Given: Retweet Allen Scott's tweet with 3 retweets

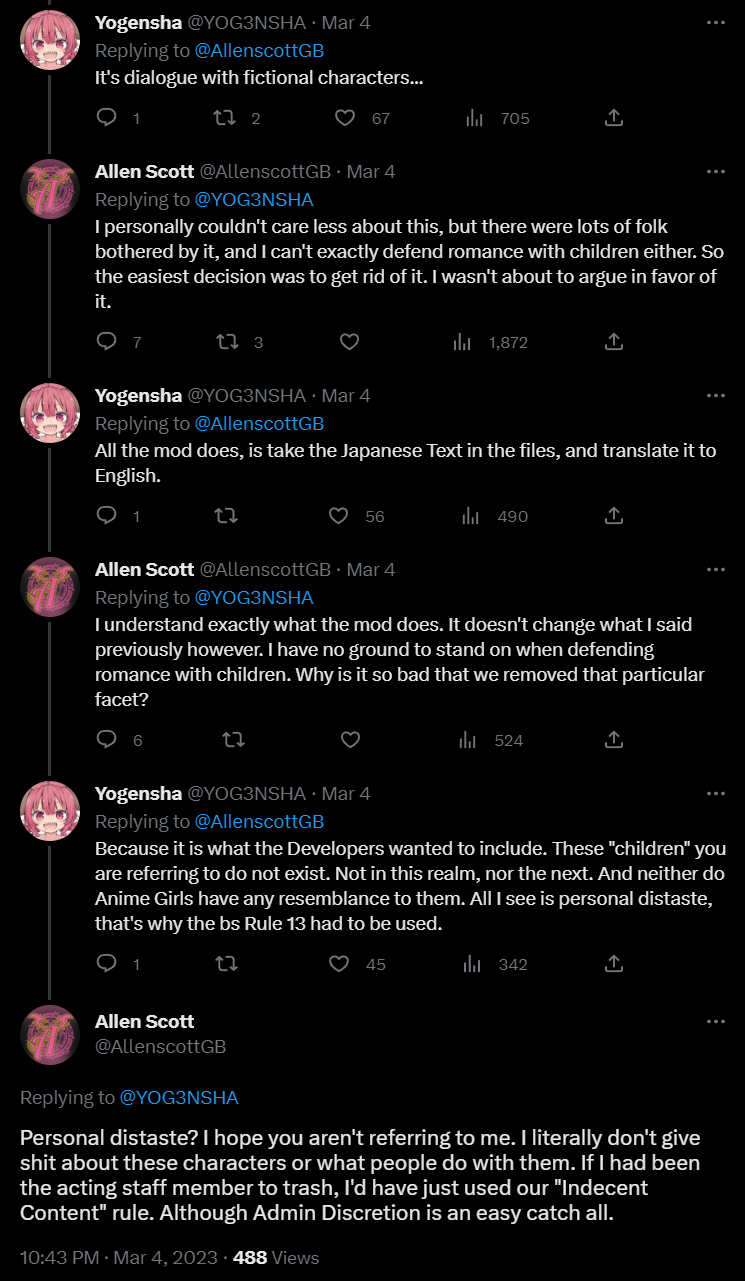Looking at the screenshot, I should point(228,342).
